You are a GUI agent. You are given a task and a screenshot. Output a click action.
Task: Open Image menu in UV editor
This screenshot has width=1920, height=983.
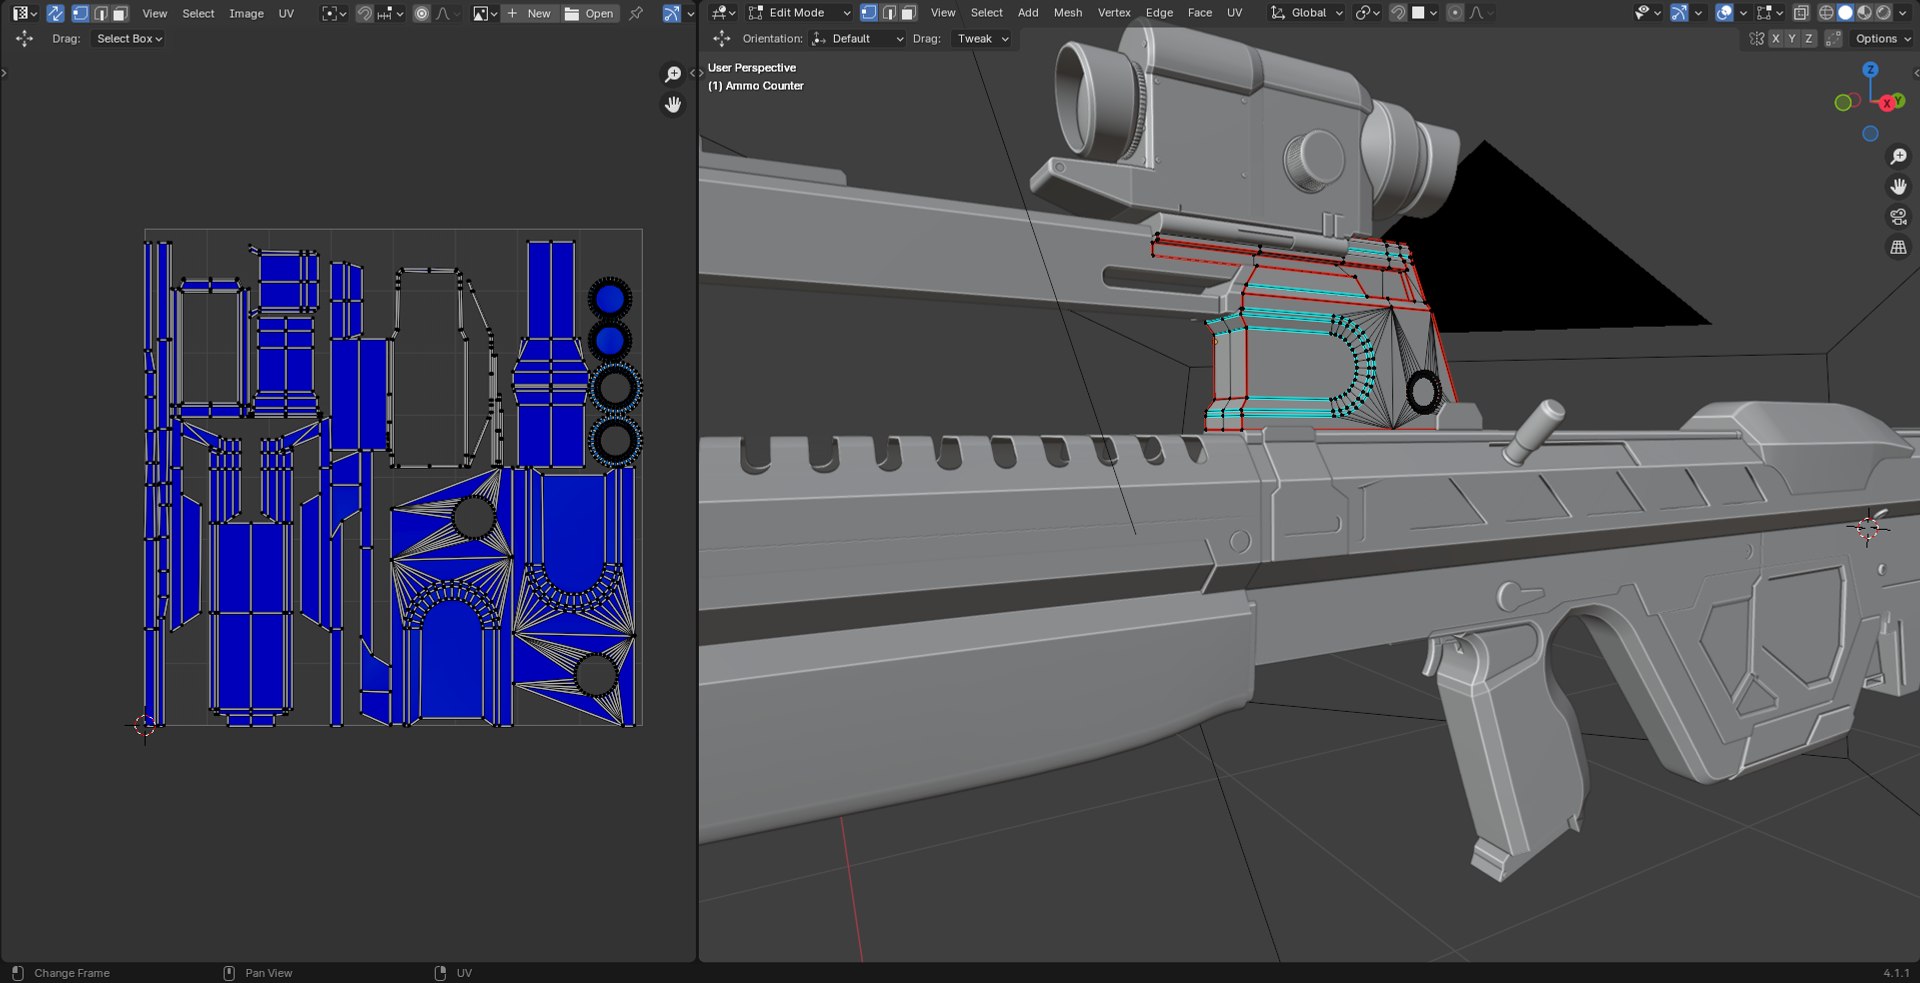tap(246, 13)
